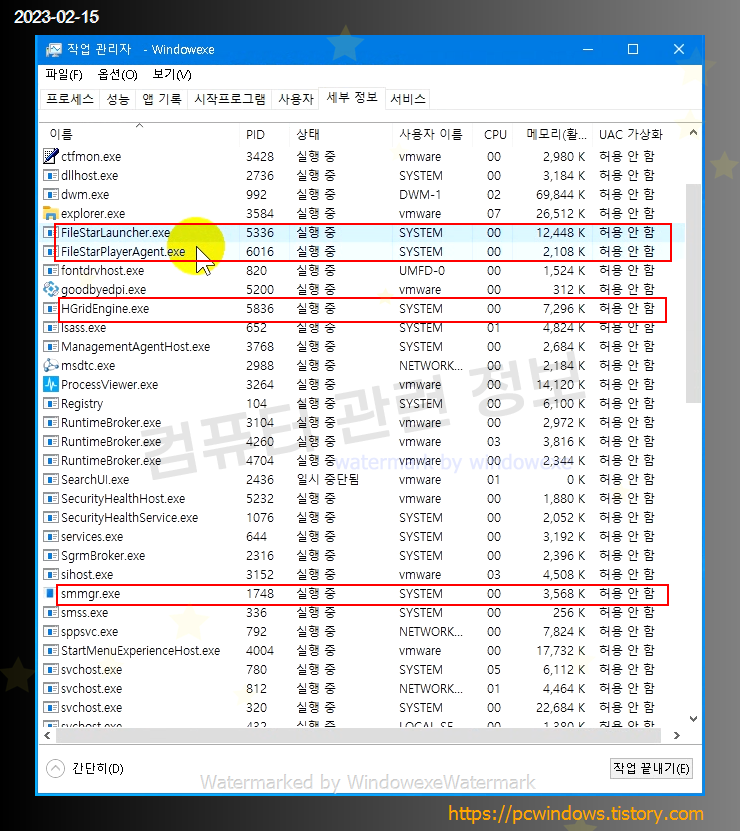Image resolution: width=740 pixels, height=831 pixels.
Task: Select the first RuntimeBroker.exe row, PID 3104
Action: click(363, 422)
